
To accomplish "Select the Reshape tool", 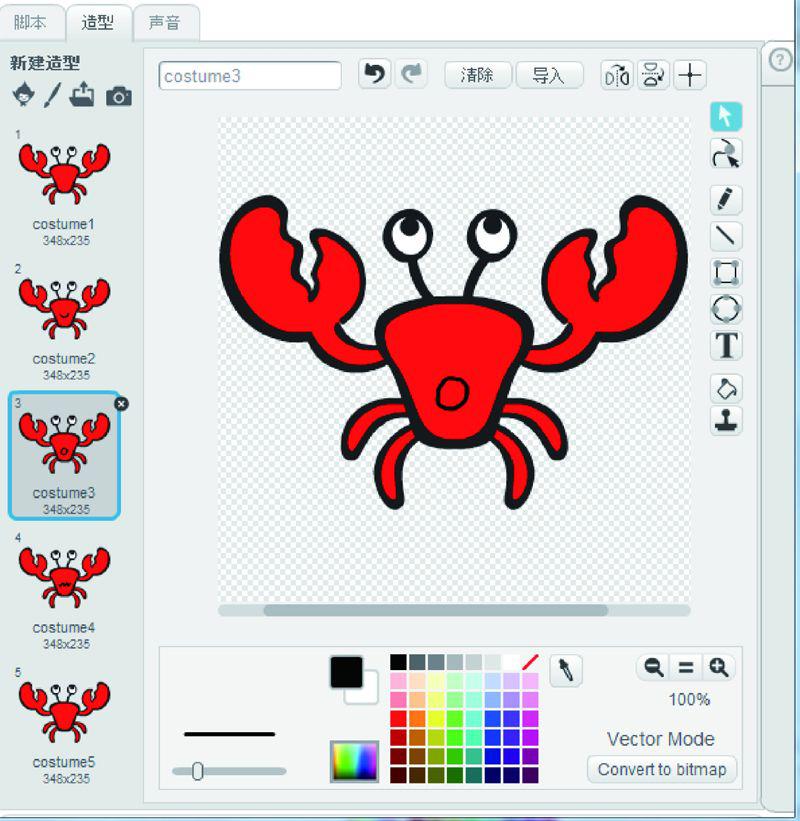I will click(x=726, y=154).
